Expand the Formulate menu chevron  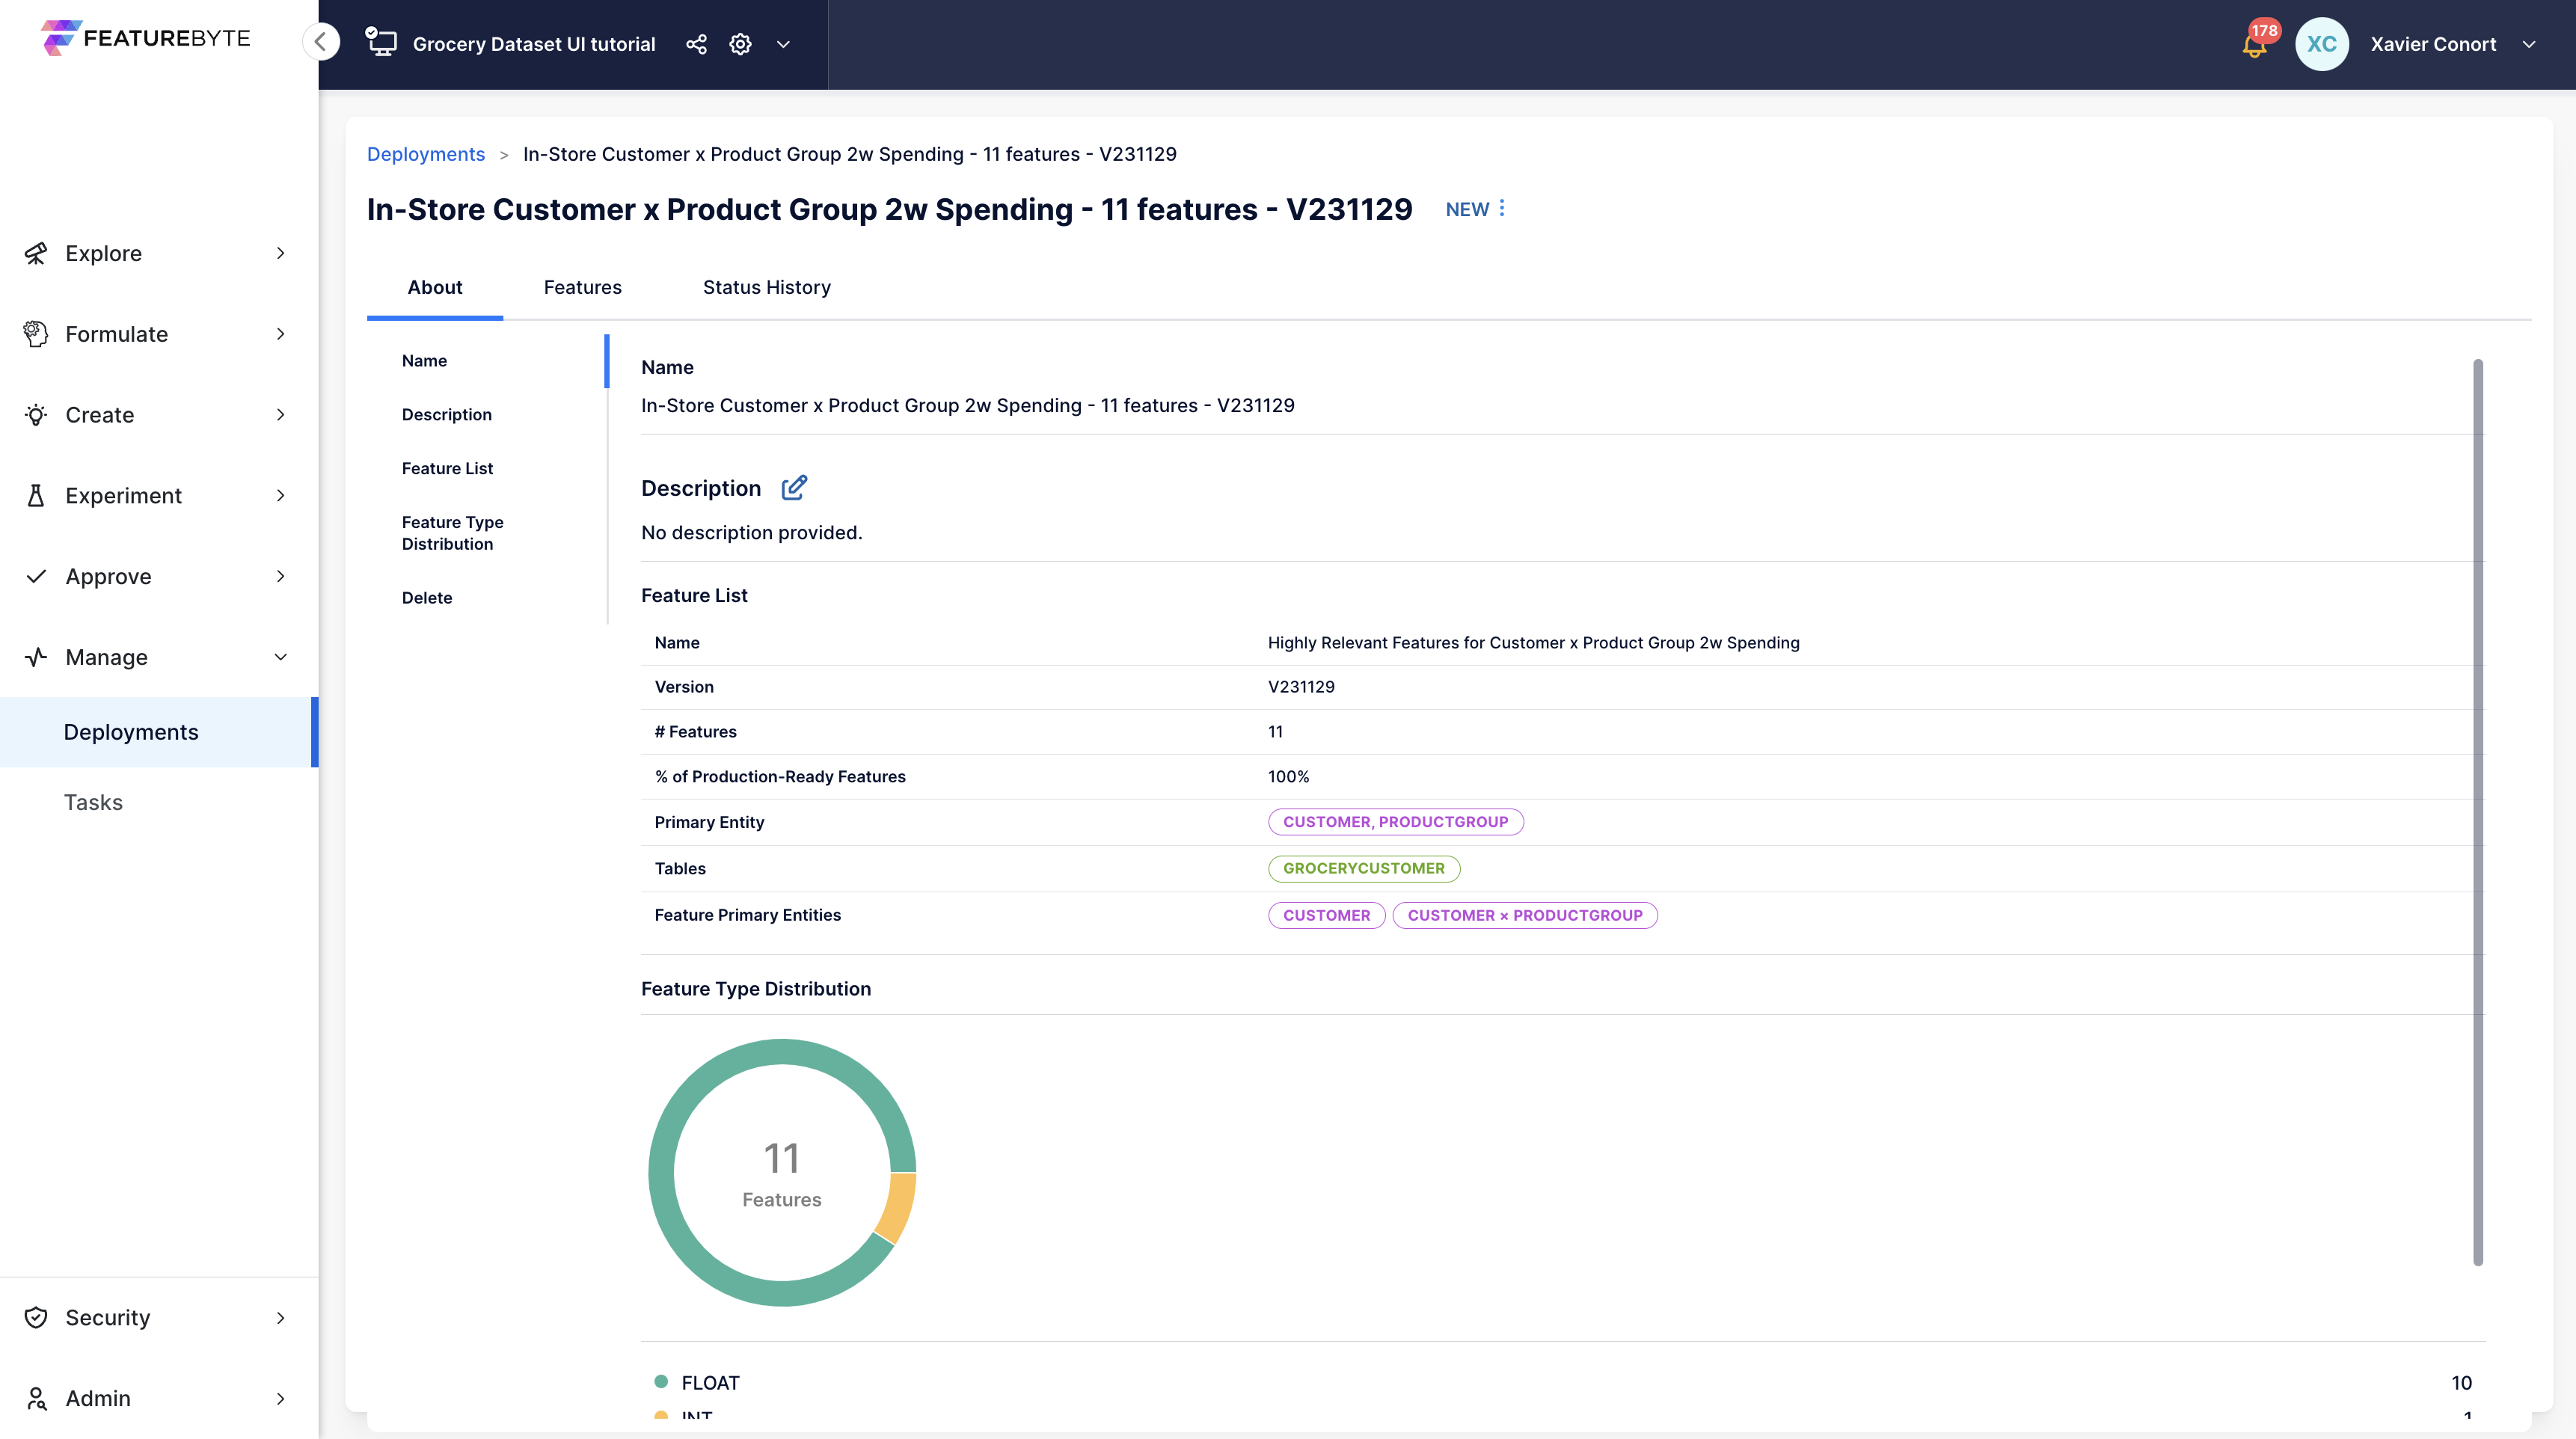(281, 334)
